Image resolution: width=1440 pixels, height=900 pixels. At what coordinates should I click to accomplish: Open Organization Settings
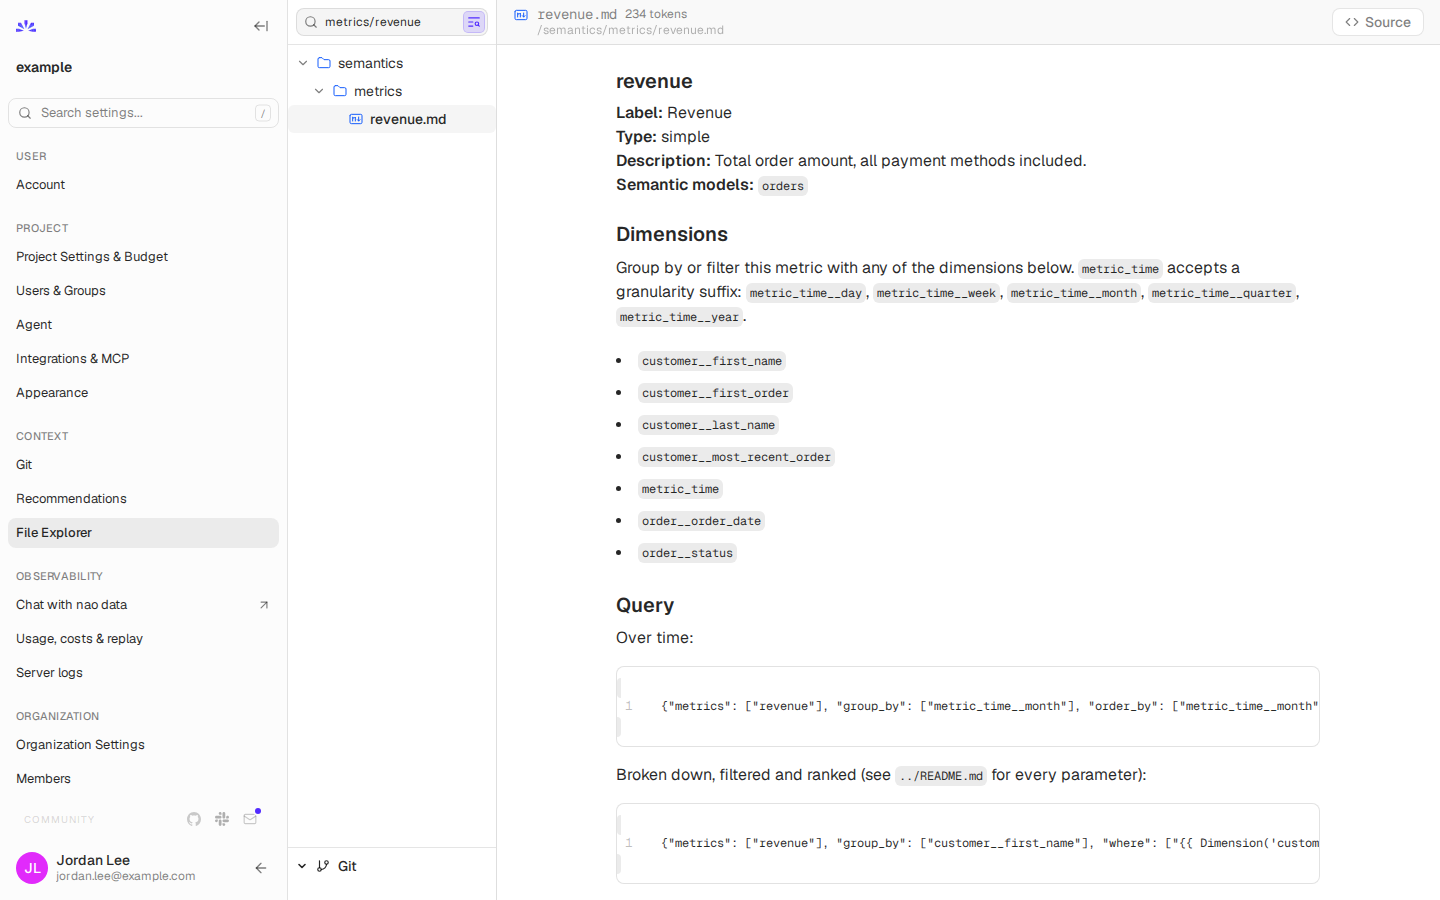click(143, 745)
